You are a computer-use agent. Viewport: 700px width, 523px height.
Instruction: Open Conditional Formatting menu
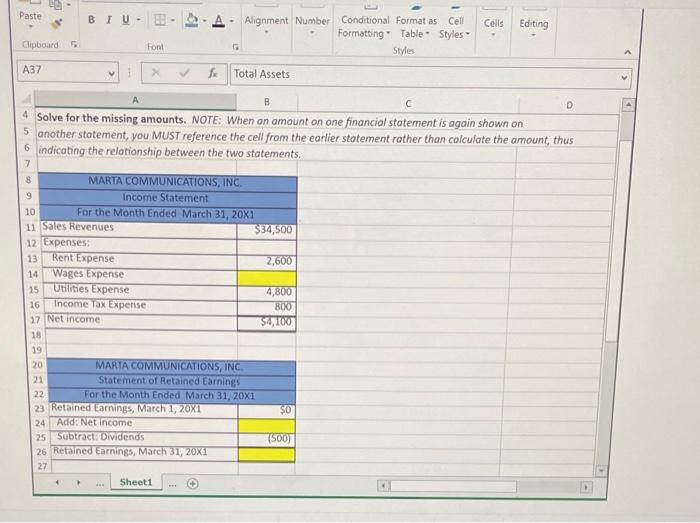(364, 27)
